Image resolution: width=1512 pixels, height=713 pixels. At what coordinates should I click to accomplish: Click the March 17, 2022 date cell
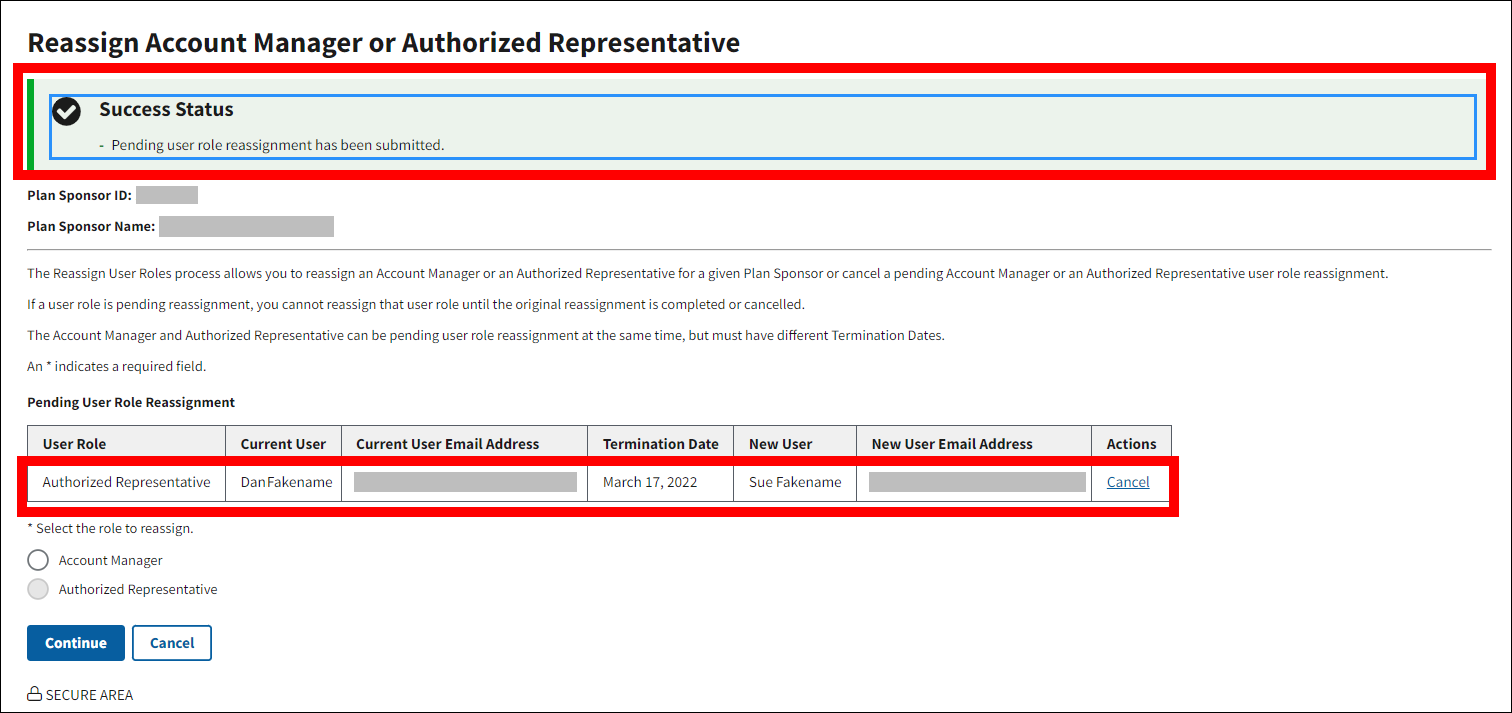coord(650,482)
